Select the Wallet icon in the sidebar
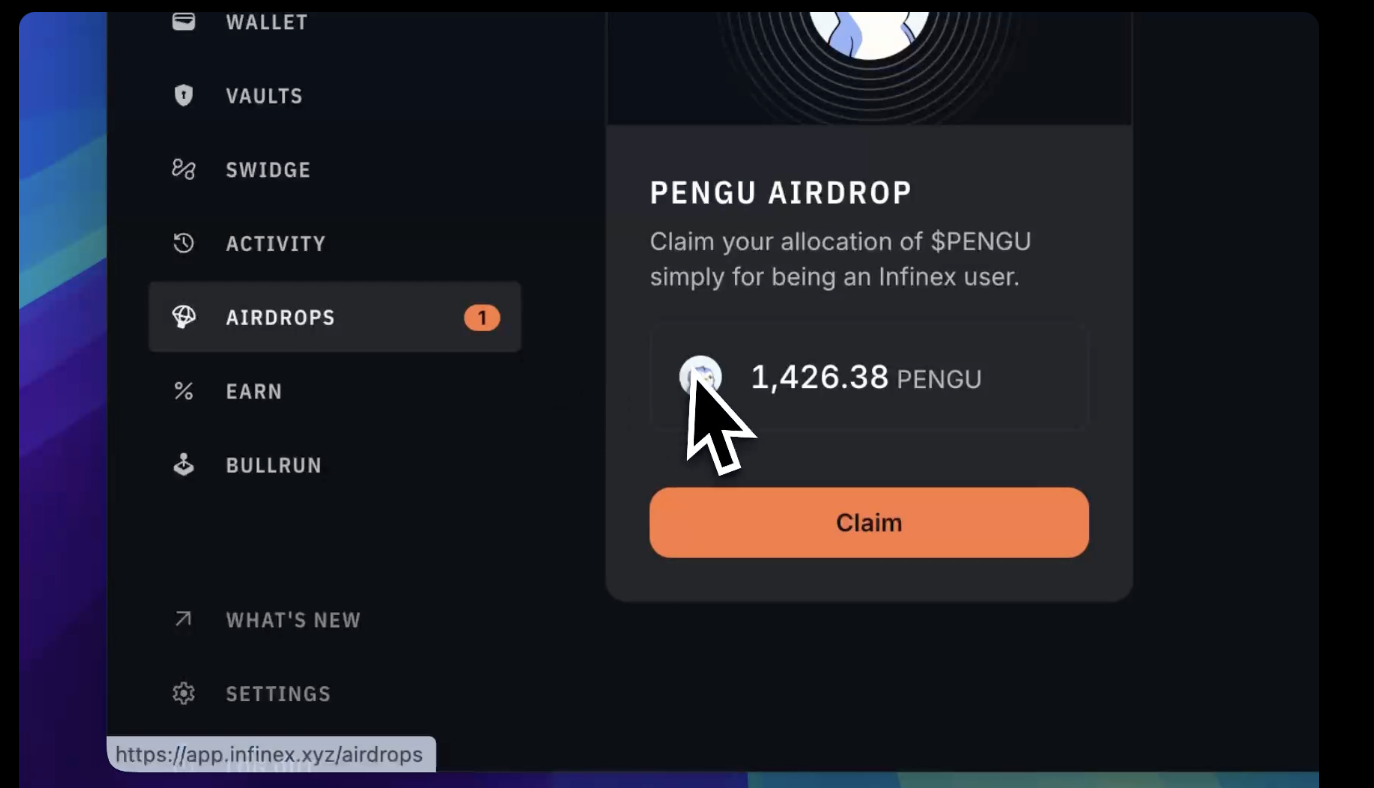Viewport: 1374px width, 788px height. pyautogui.click(x=183, y=20)
